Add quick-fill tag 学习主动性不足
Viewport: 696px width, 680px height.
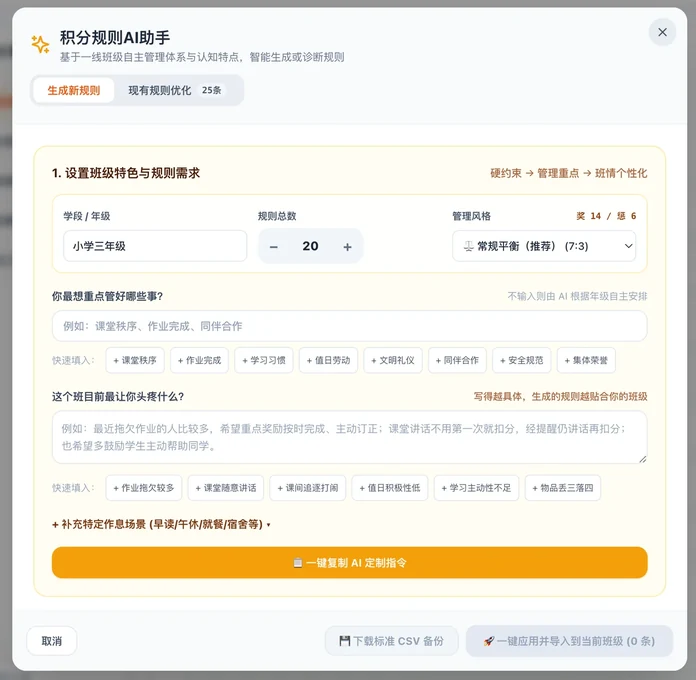476,488
